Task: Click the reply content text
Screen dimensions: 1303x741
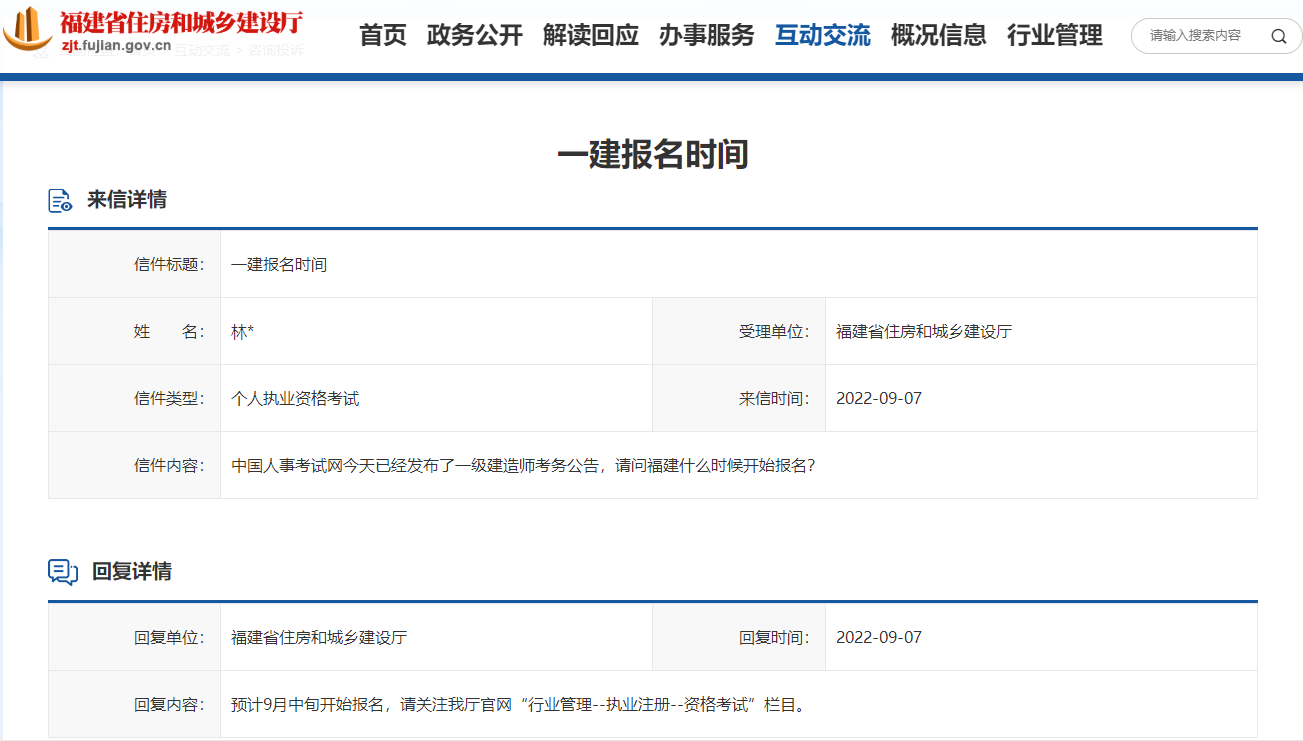Action: [x=518, y=705]
